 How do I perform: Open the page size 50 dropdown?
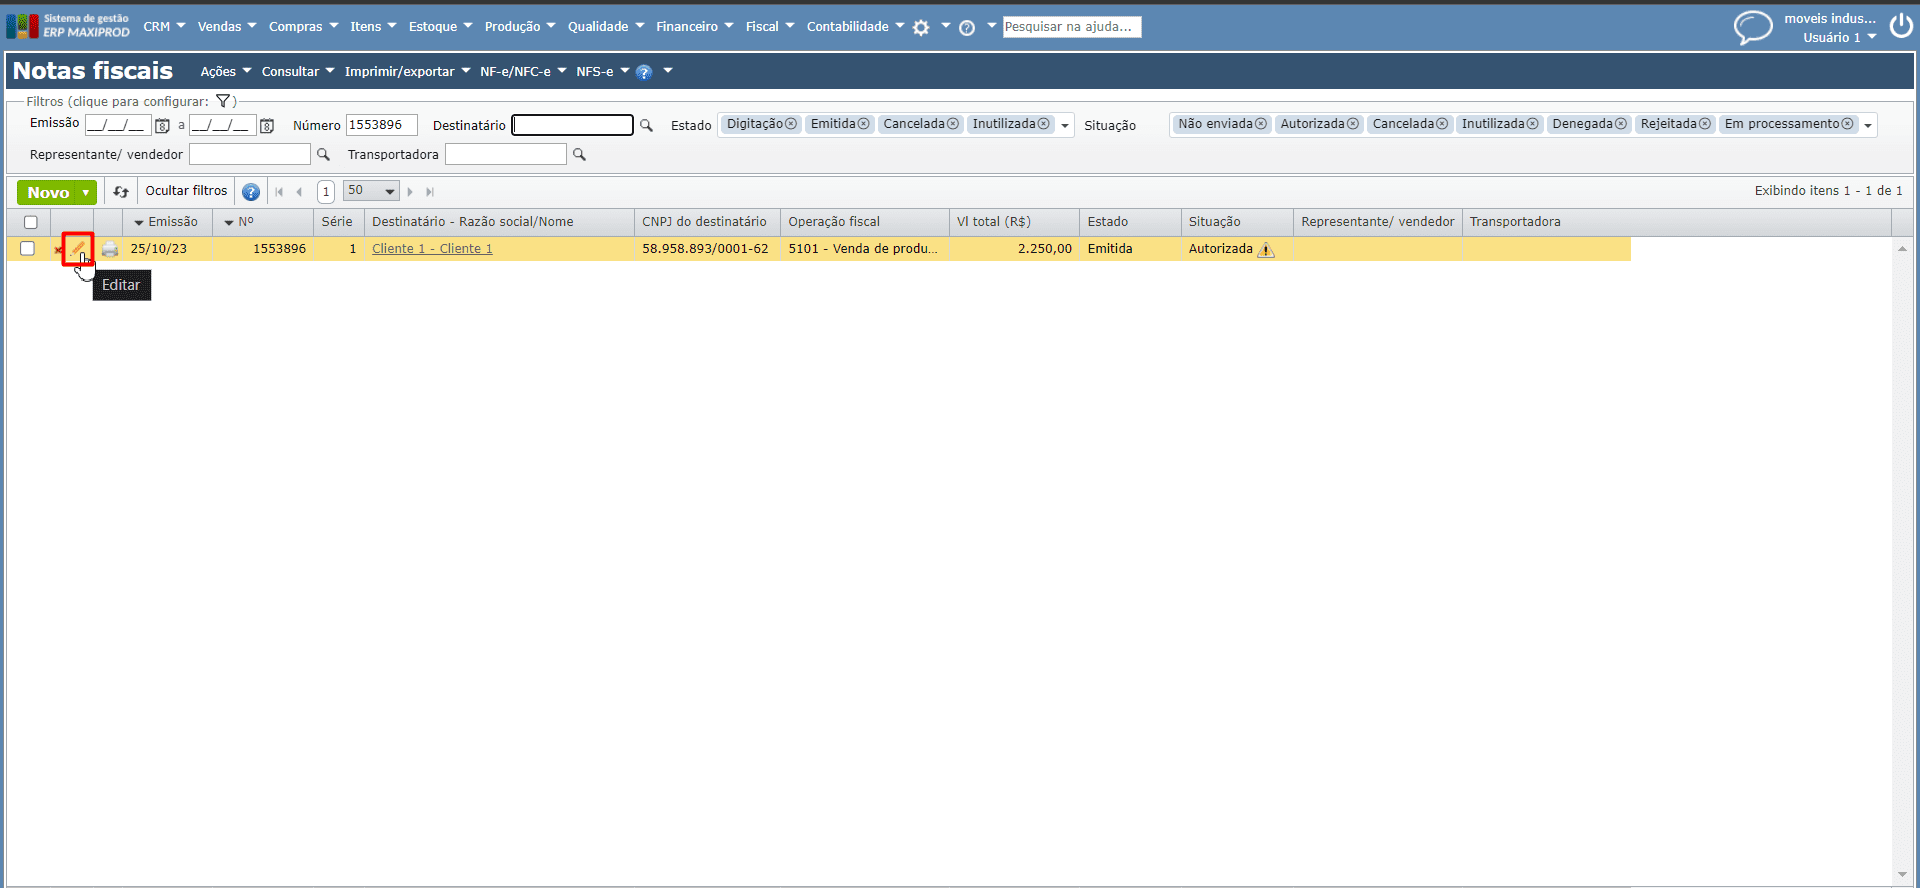[371, 191]
